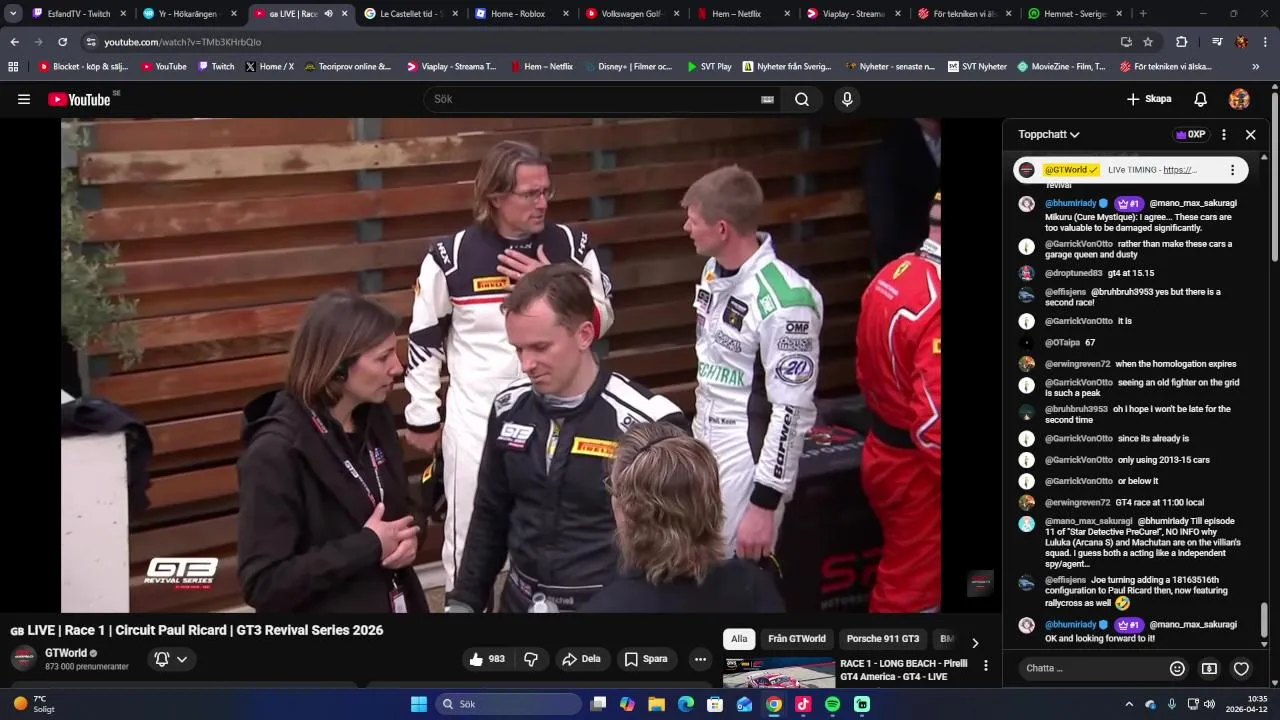Send a heart reaction in chat
The height and width of the screenshot is (720, 1280).
pos(1241,668)
